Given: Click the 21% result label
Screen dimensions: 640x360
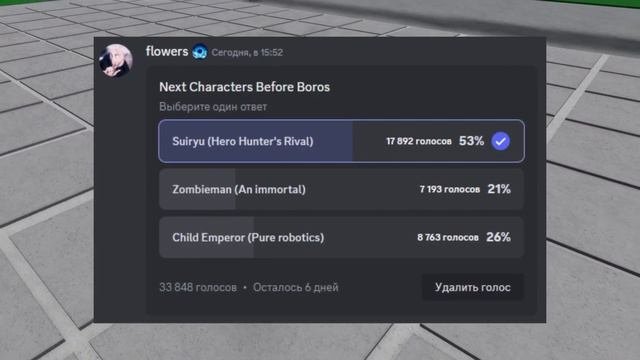Looking at the screenshot, I should (499, 189).
